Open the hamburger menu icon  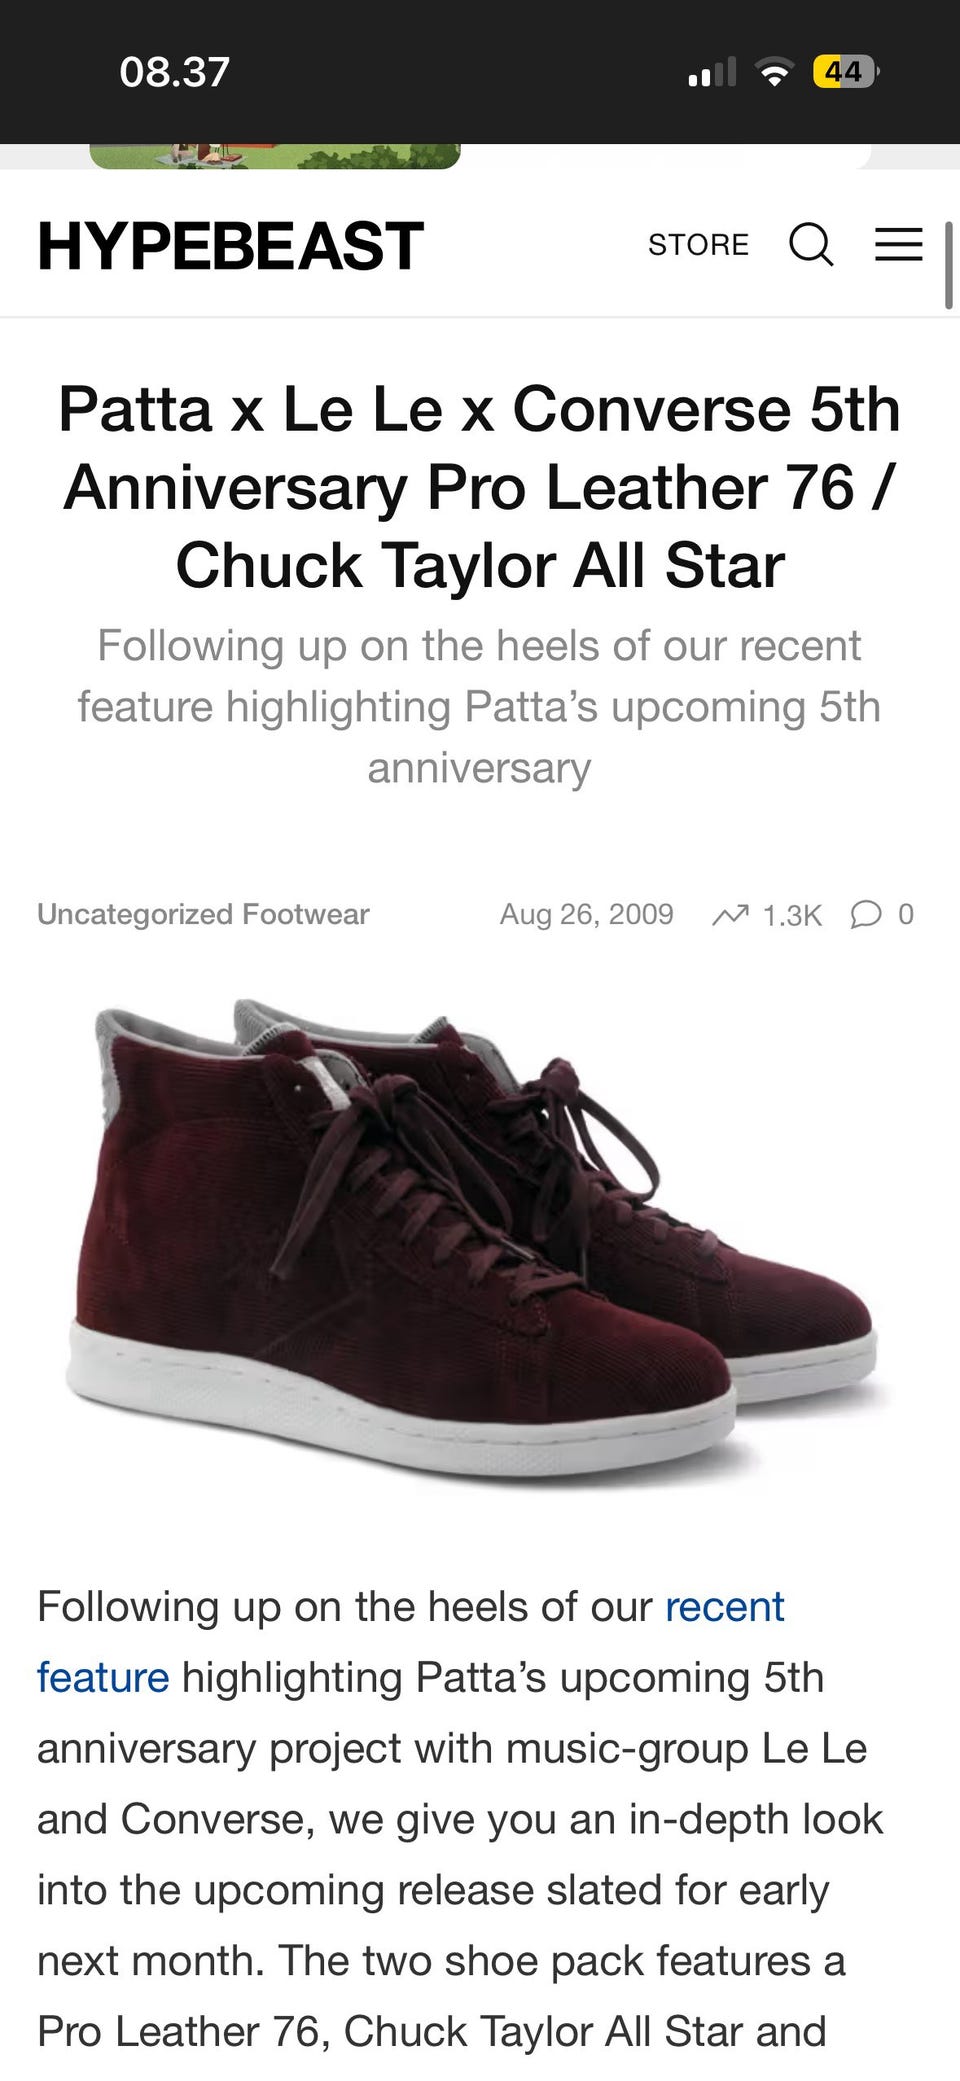[x=898, y=245]
